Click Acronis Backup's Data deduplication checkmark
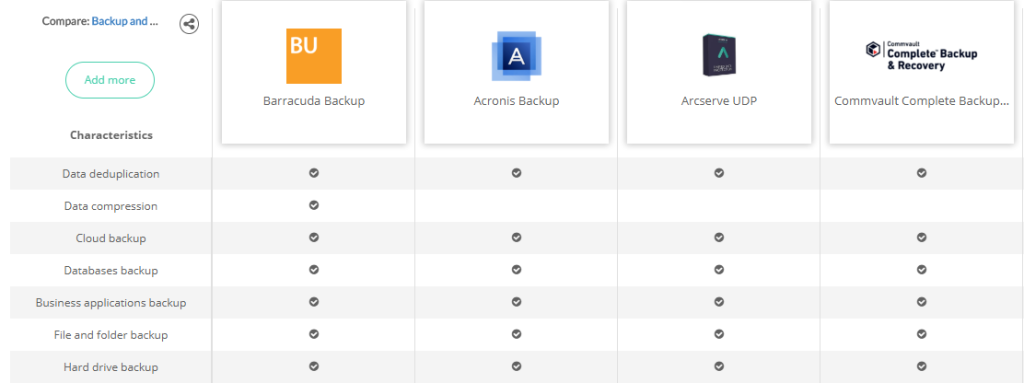1024x383 pixels. [517, 173]
